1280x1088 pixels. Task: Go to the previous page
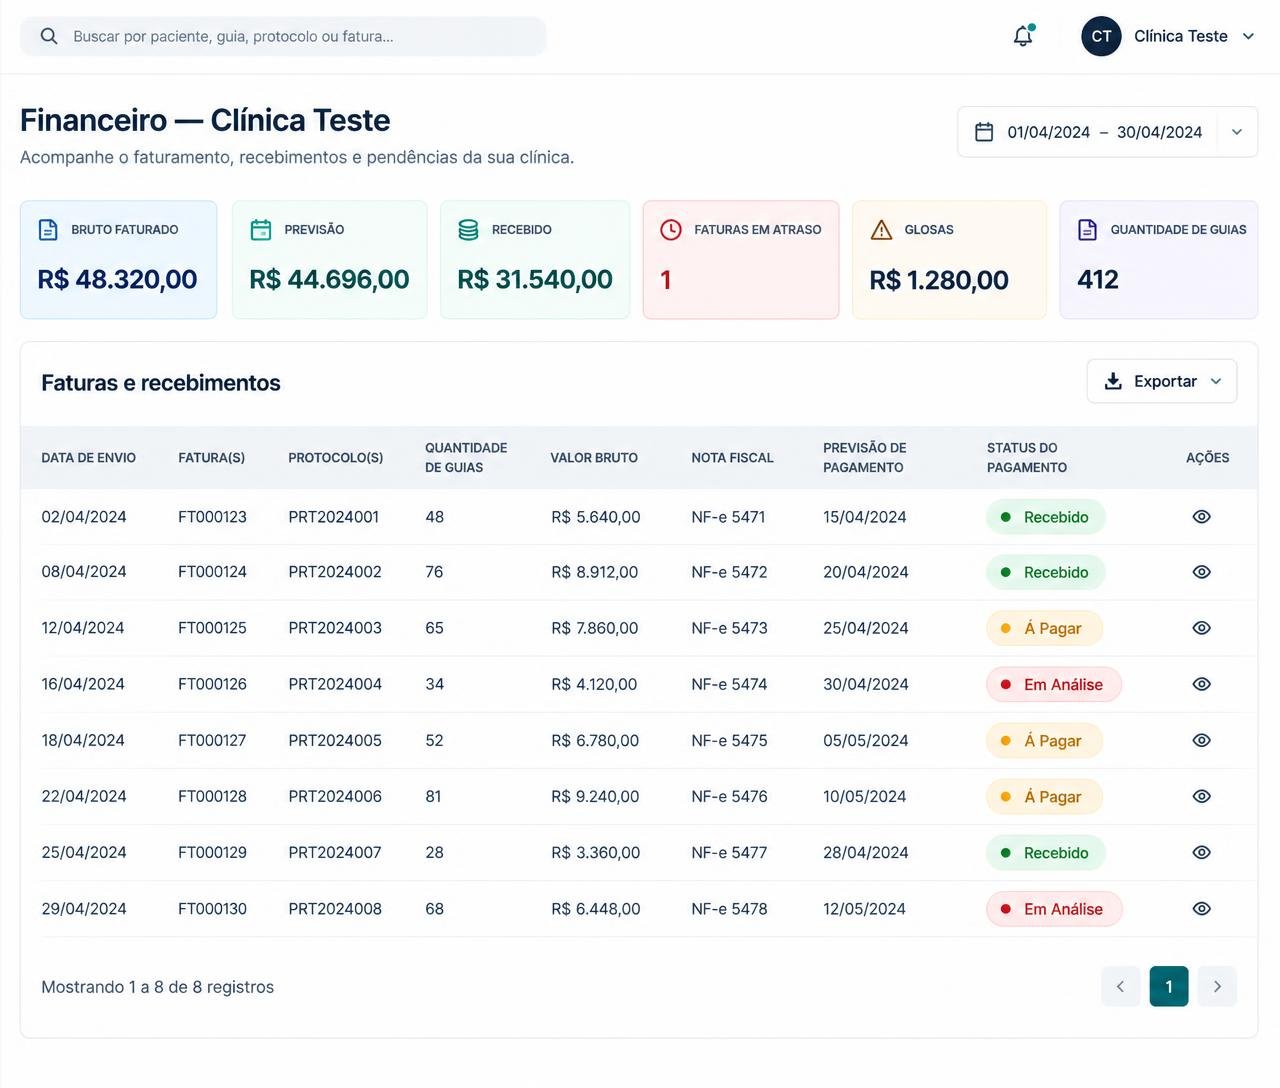tap(1120, 987)
